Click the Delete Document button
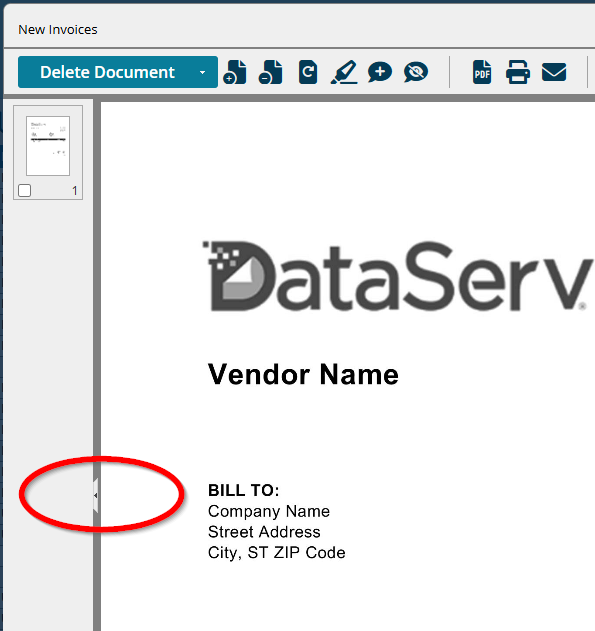The height and width of the screenshot is (631, 595). pyautogui.click(x=107, y=72)
